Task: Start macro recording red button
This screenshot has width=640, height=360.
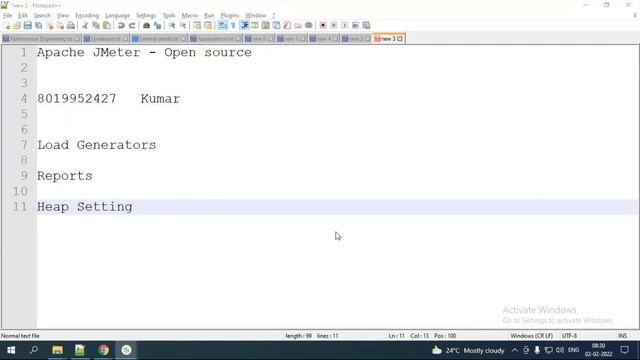Action: coord(323,26)
